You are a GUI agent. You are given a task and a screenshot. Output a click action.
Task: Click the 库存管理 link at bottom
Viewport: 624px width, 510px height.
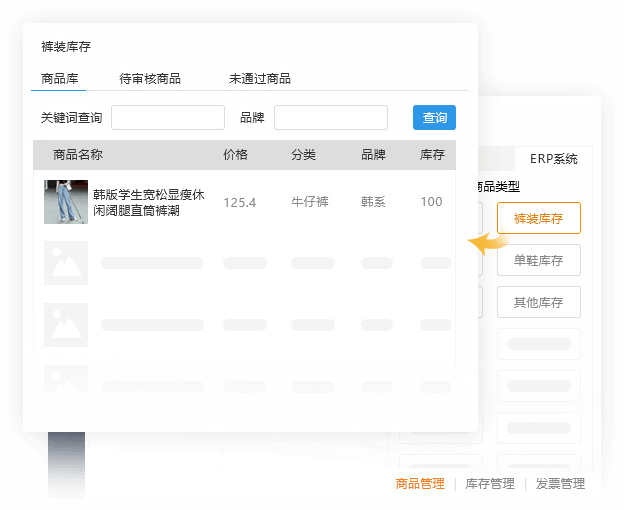pyautogui.click(x=490, y=484)
